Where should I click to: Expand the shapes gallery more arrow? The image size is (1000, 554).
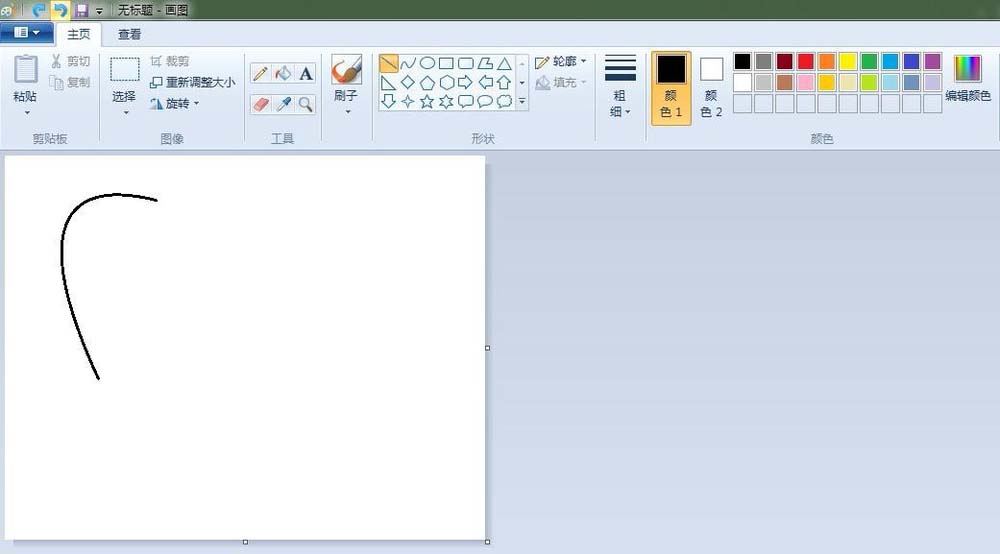coord(522,101)
